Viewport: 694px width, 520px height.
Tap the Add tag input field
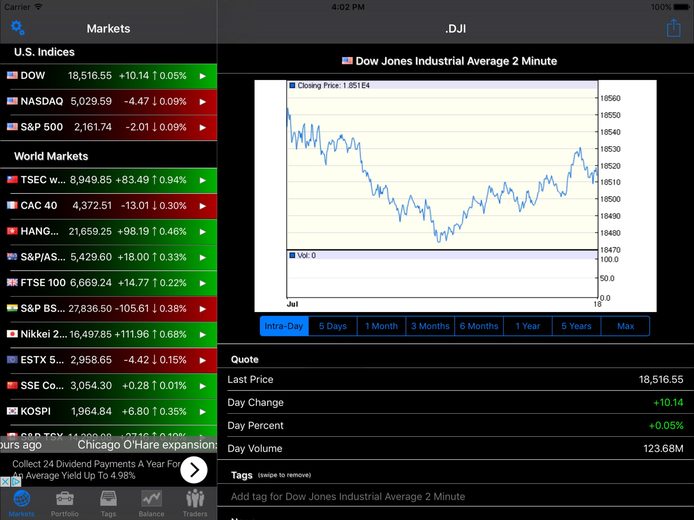point(456,497)
